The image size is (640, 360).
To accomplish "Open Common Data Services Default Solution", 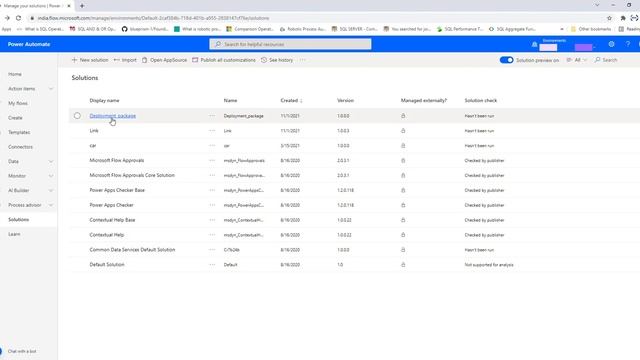I will pos(132,250).
